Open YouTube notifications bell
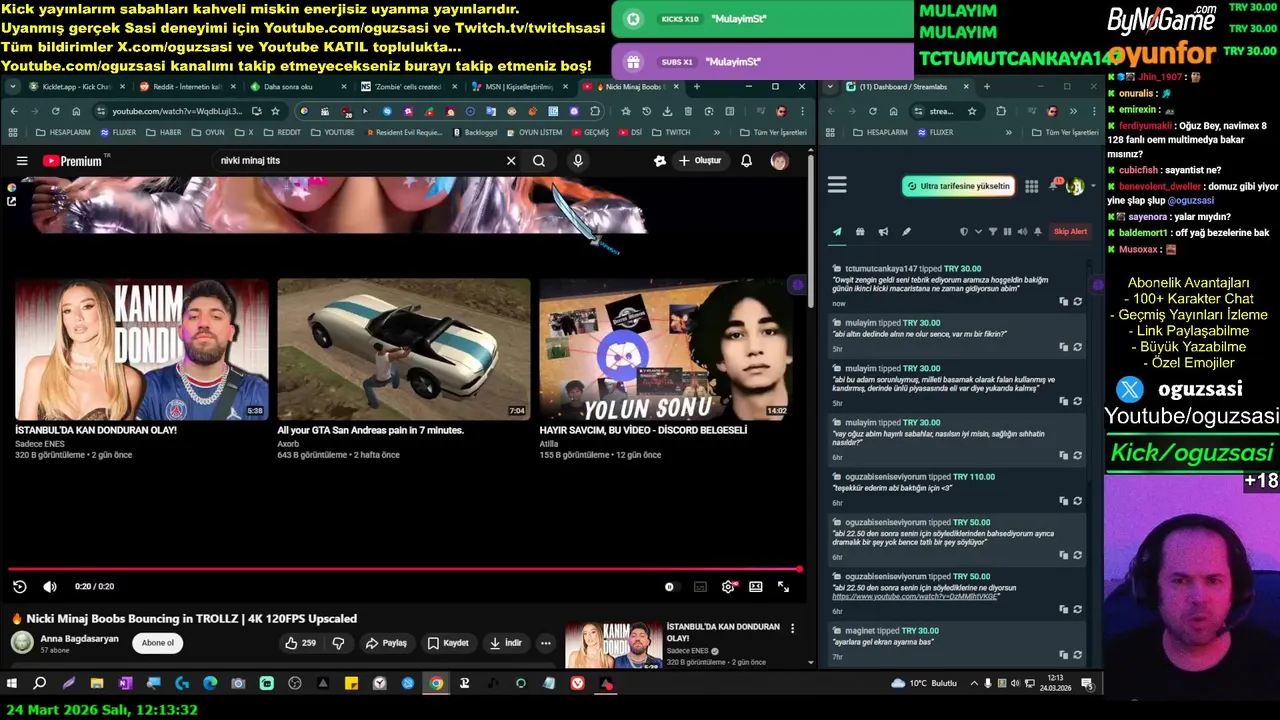Image resolution: width=1280 pixels, height=720 pixels. click(746, 161)
